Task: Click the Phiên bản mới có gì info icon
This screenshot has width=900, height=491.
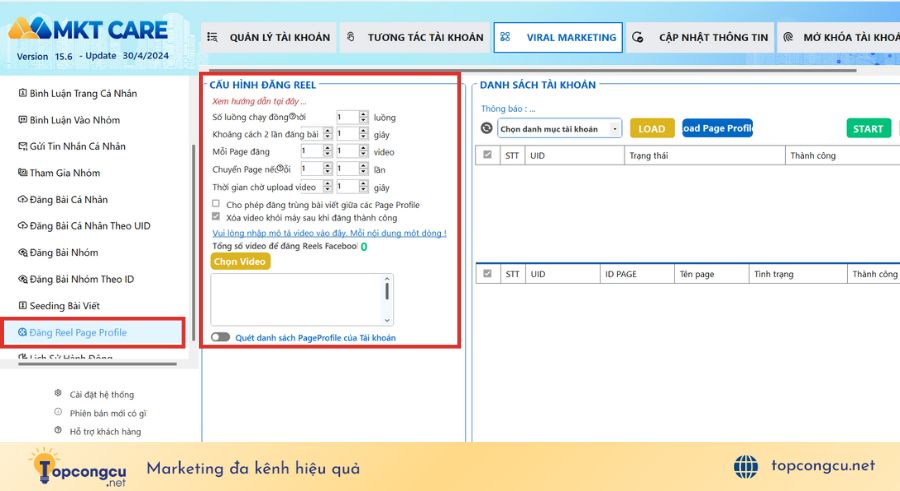Action: click(58, 412)
